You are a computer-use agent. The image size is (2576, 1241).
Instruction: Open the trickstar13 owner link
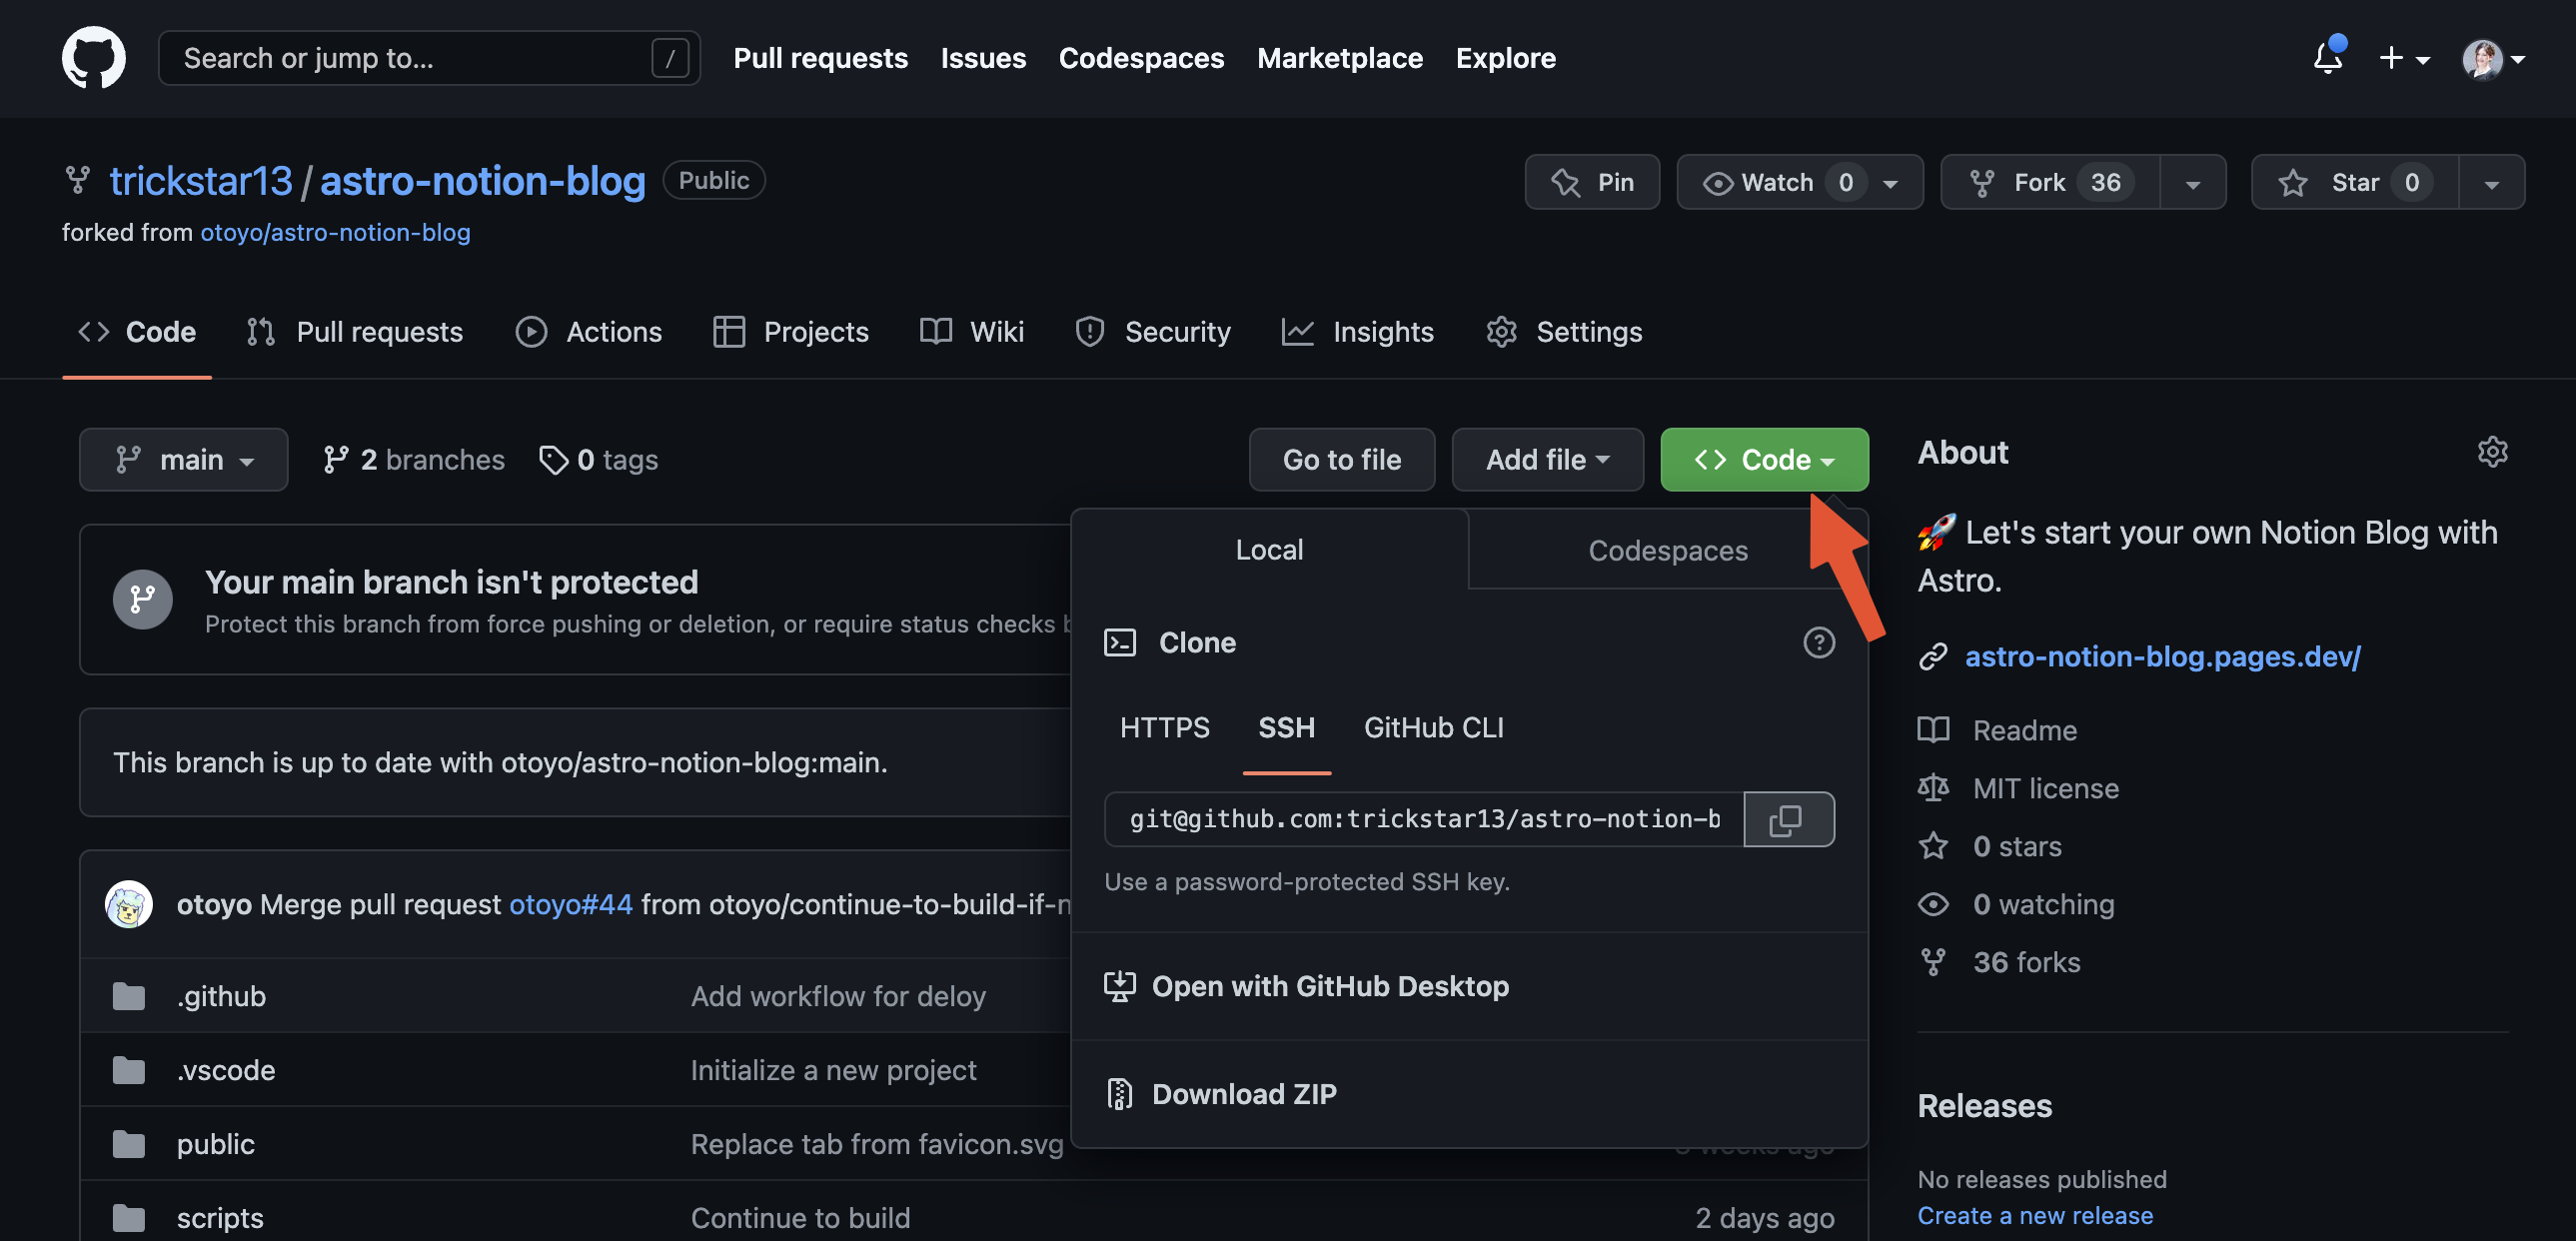(201, 181)
